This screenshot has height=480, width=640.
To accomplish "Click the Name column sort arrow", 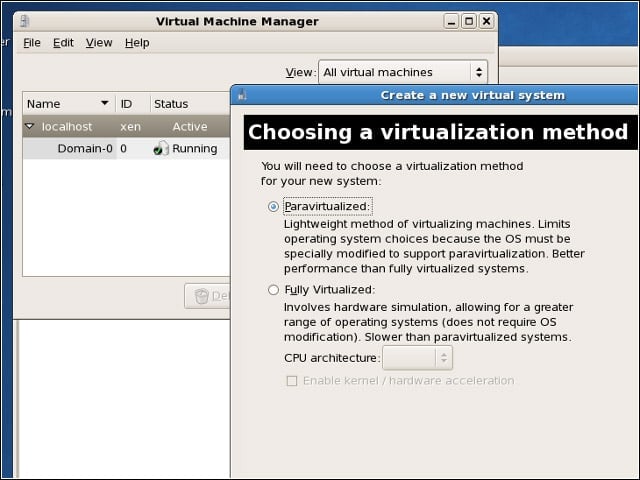I will 105,103.
